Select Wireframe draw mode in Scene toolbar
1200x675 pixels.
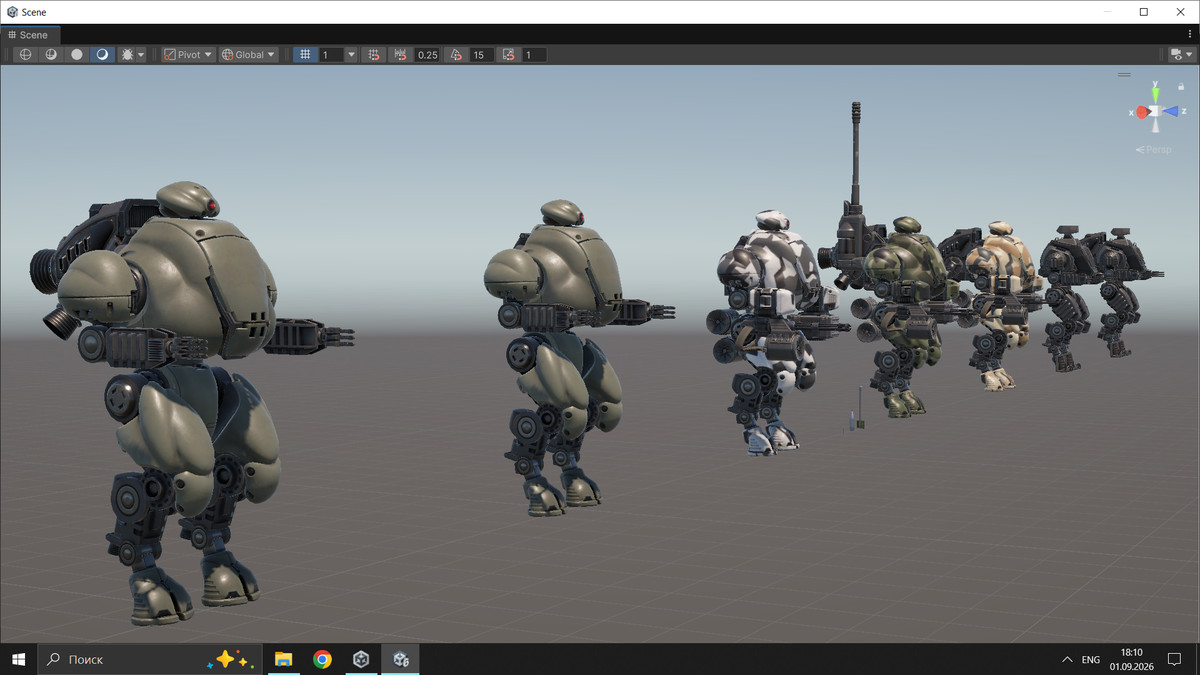pyautogui.click(x=26, y=55)
